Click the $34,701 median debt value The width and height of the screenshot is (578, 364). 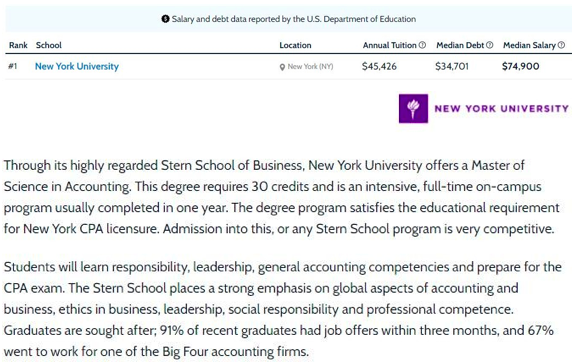point(452,66)
